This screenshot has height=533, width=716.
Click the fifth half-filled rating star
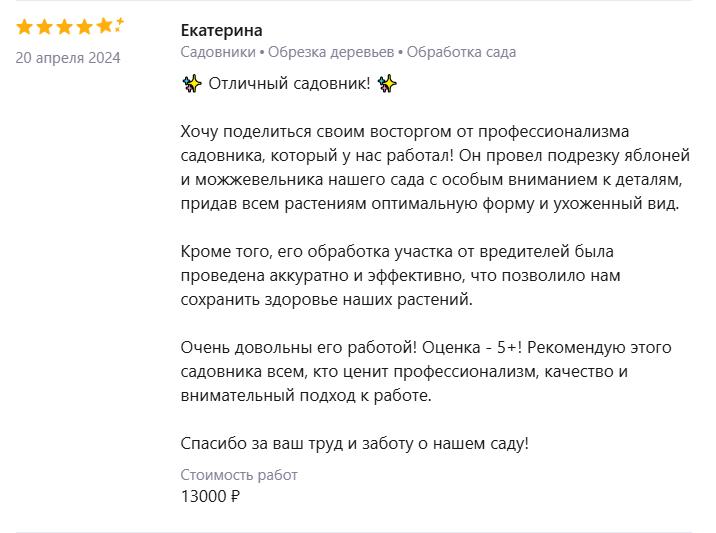(x=106, y=26)
